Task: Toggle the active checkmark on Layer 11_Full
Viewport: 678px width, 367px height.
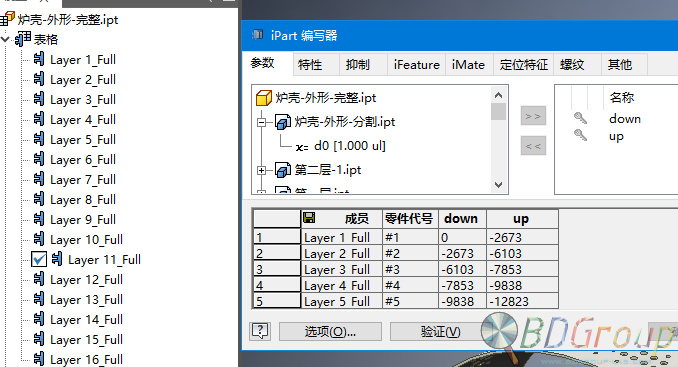Action: (x=39, y=259)
